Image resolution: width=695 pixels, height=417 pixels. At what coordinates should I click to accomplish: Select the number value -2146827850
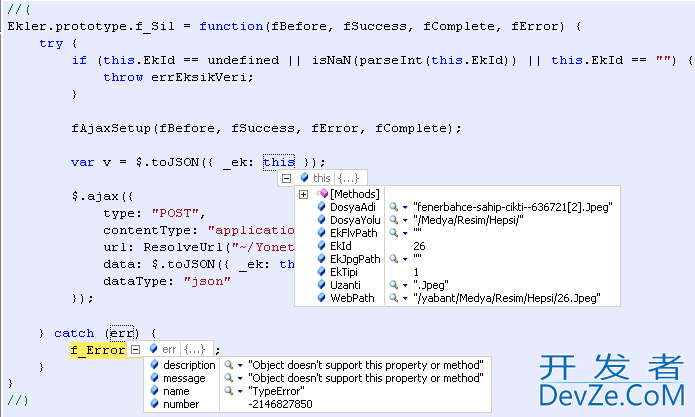[281, 404]
